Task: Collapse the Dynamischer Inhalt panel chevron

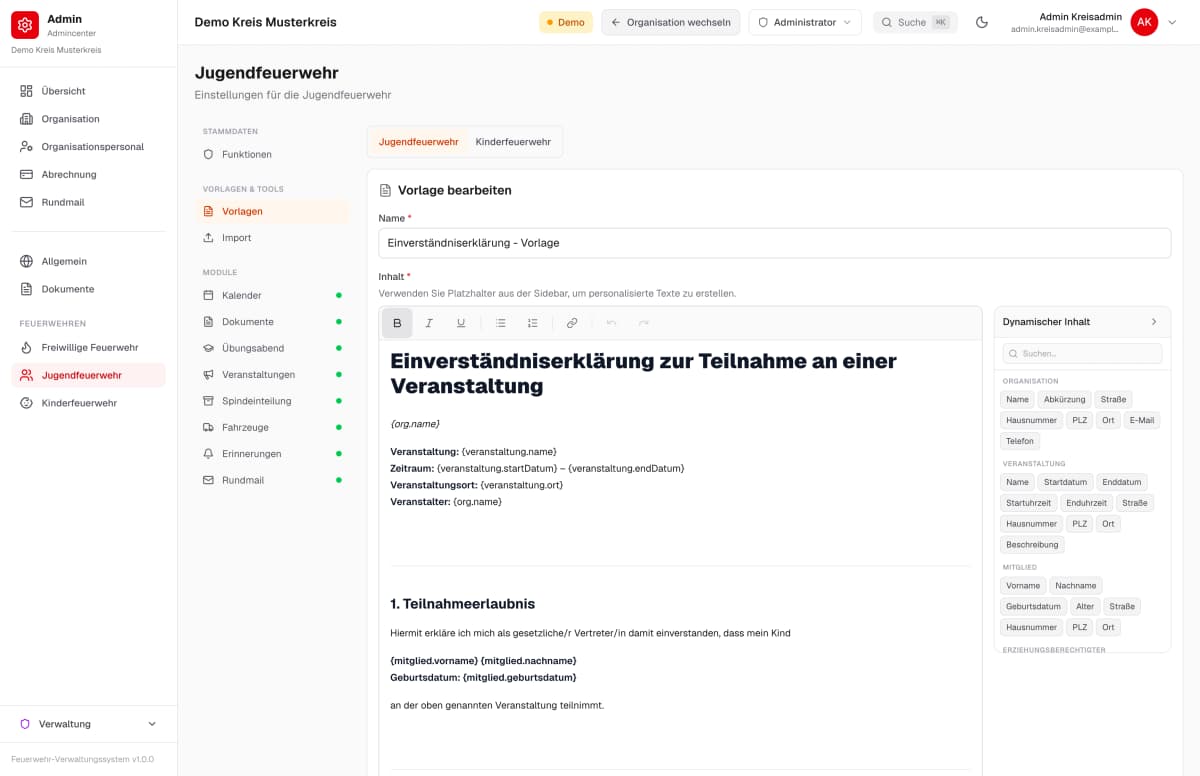Action: click(1154, 322)
